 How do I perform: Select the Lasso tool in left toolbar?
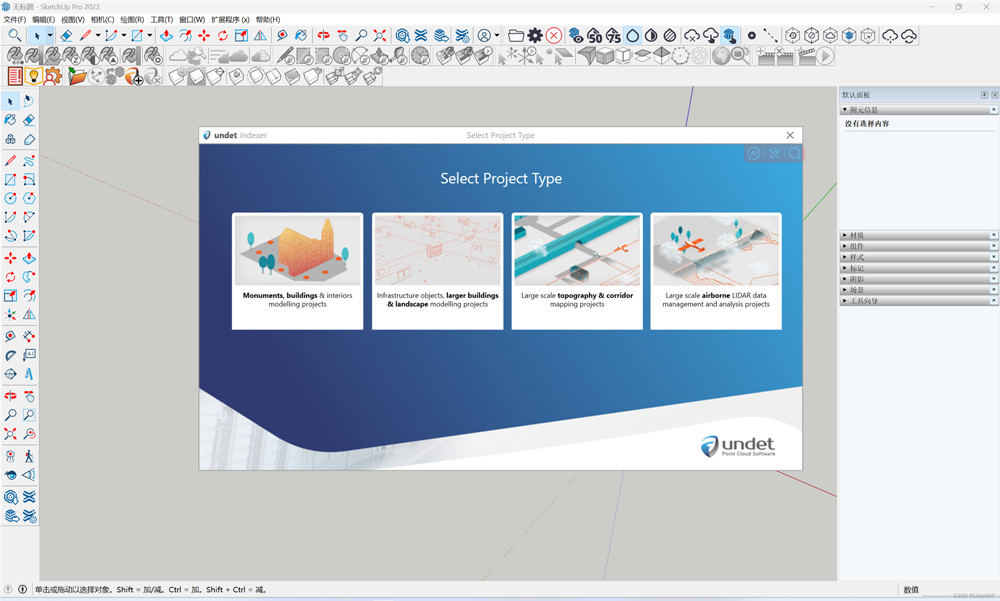(x=29, y=101)
